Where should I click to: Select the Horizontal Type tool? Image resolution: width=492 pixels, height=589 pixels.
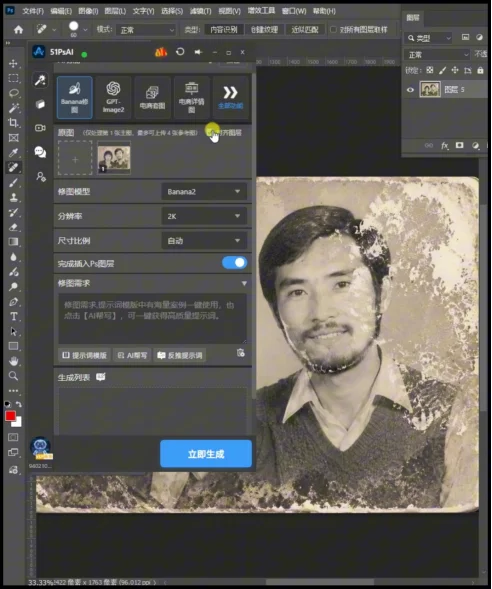point(13,317)
